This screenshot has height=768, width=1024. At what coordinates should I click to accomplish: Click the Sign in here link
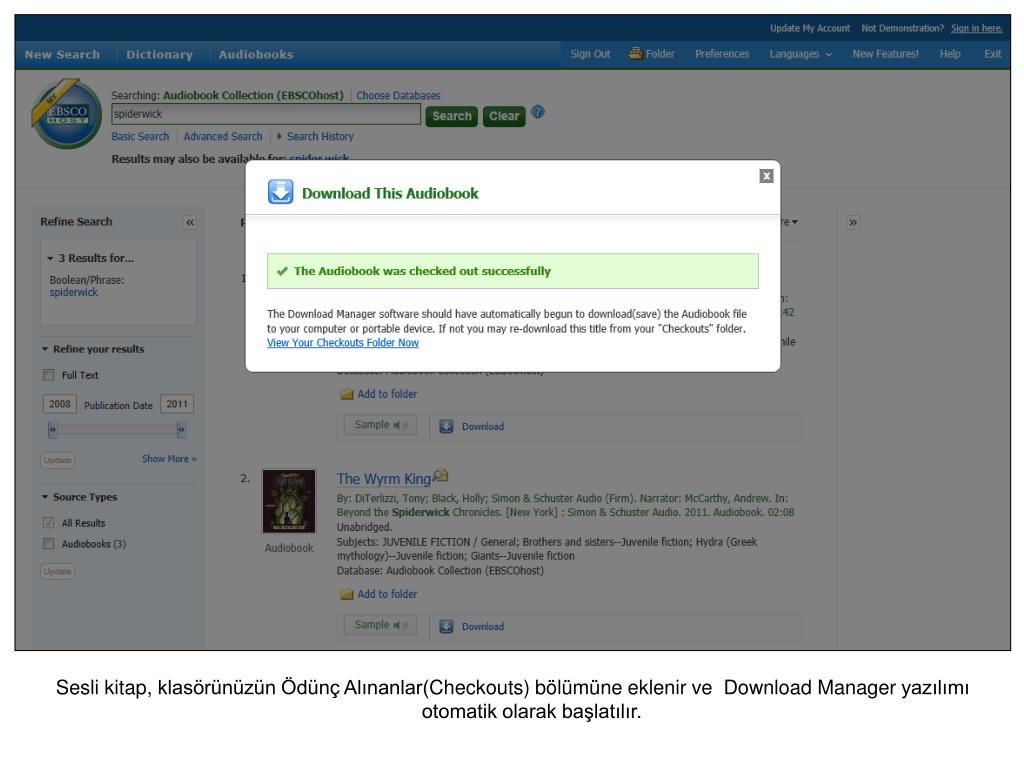click(x=976, y=28)
